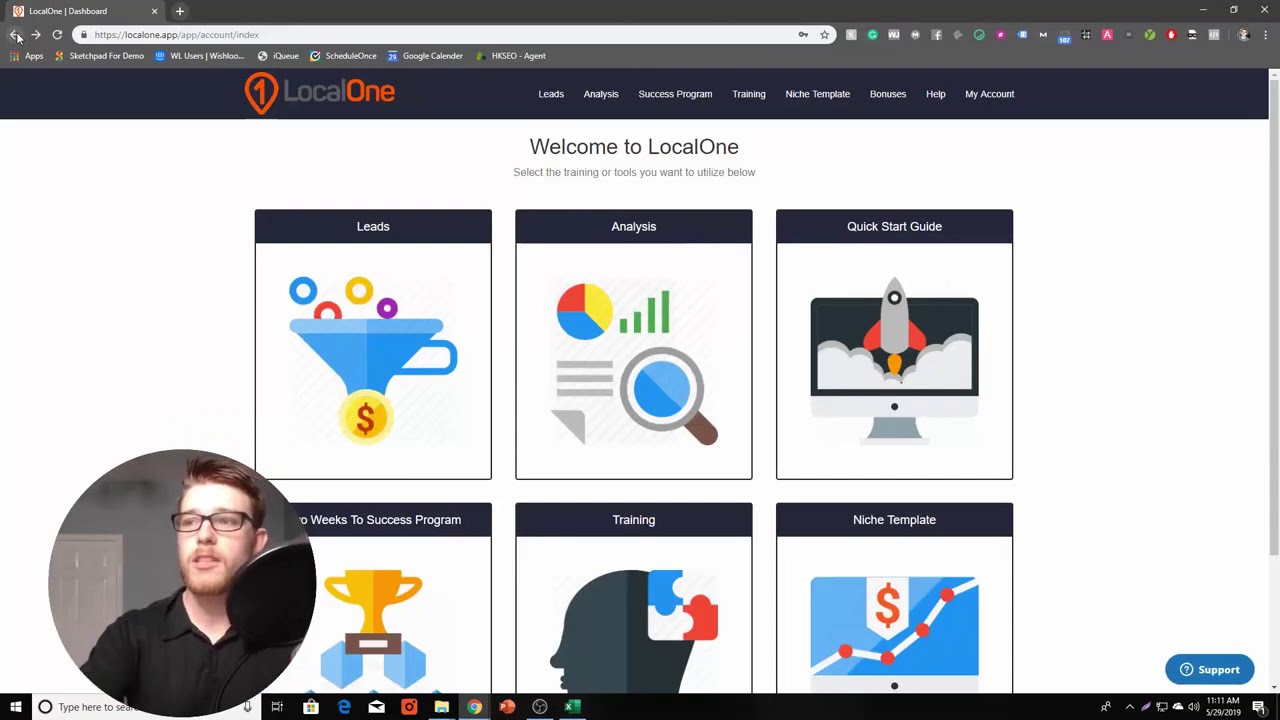Image resolution: width=1280 pixels, height=720 pixels.
Task: Open the Analysis magnifier card
Action: click(x=633, y=344)
